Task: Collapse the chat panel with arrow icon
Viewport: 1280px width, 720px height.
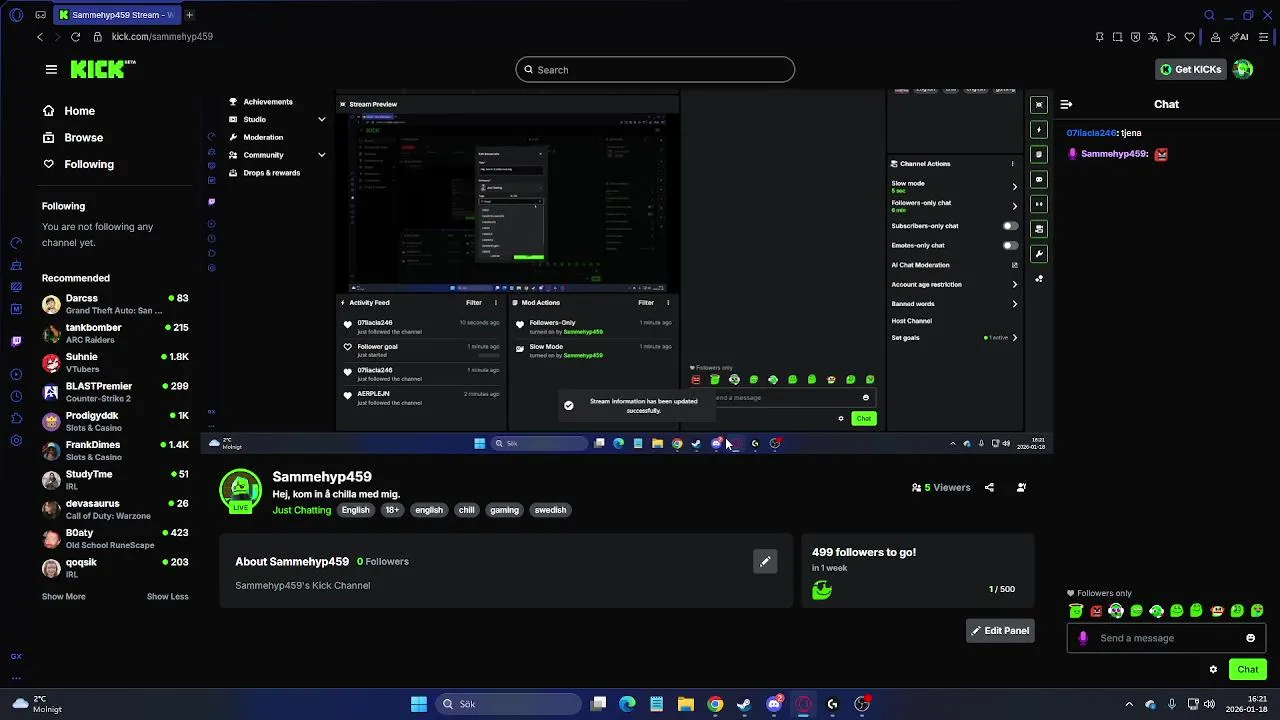Action: pyautogui.click(x=1066, y=104)
